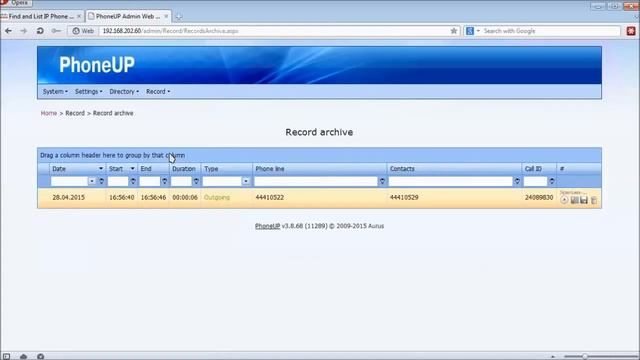Switch to PhoneUP Admin Web tab
The image size is (640, 360).
pyautogui.click(x=128, y=16)
